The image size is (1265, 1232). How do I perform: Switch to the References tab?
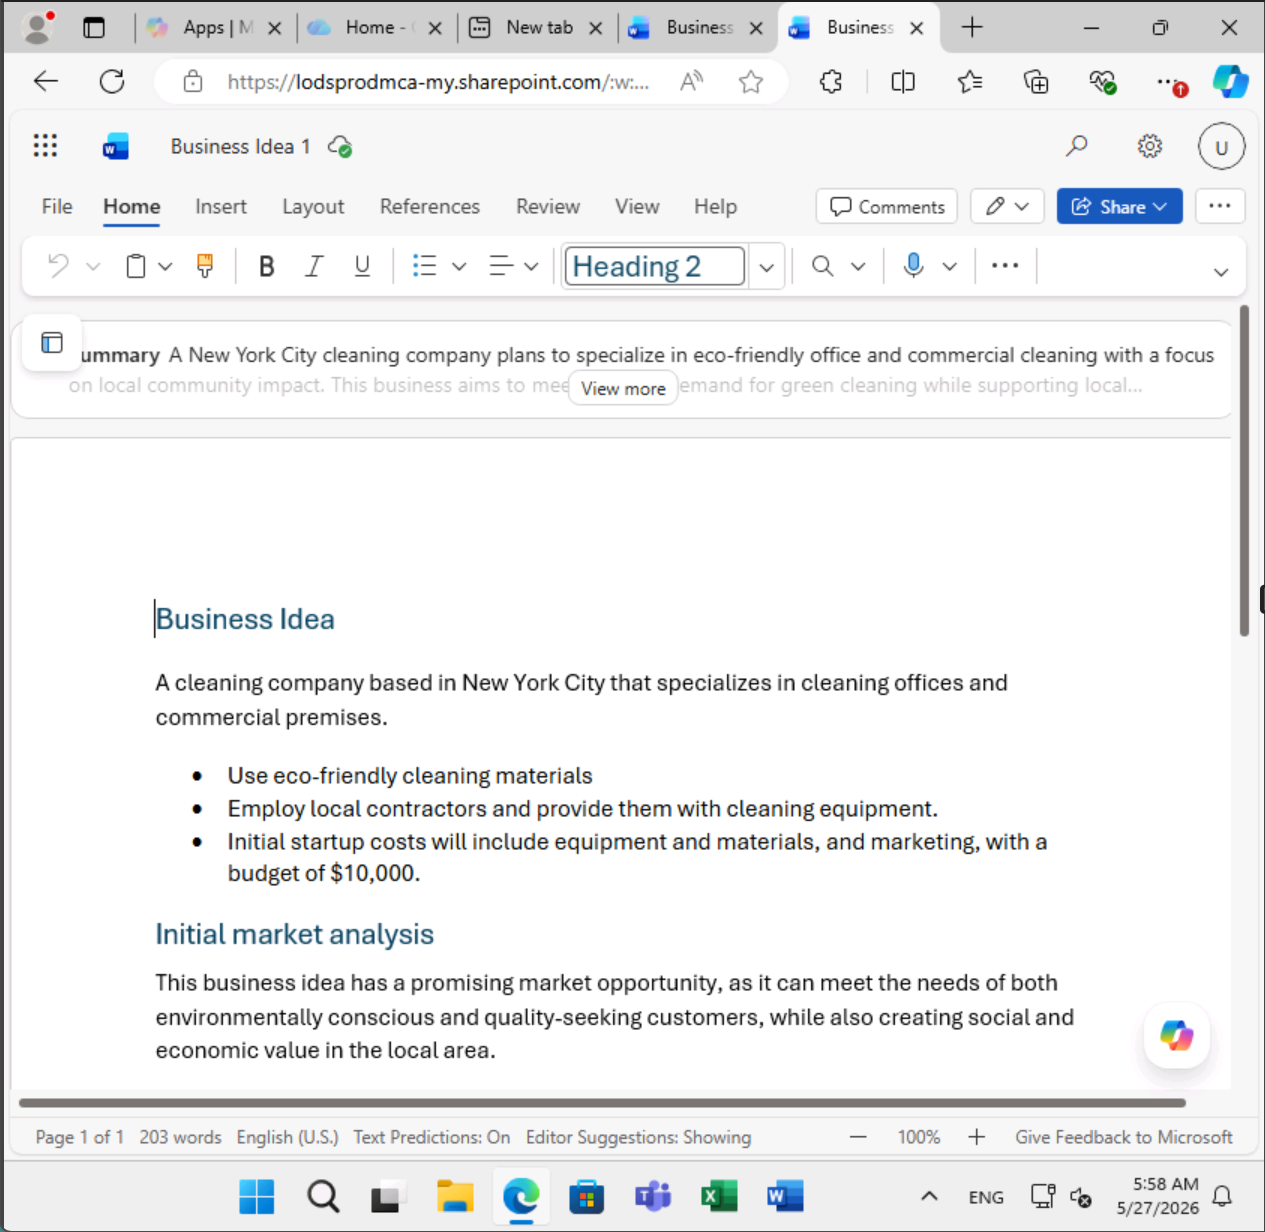430,206
